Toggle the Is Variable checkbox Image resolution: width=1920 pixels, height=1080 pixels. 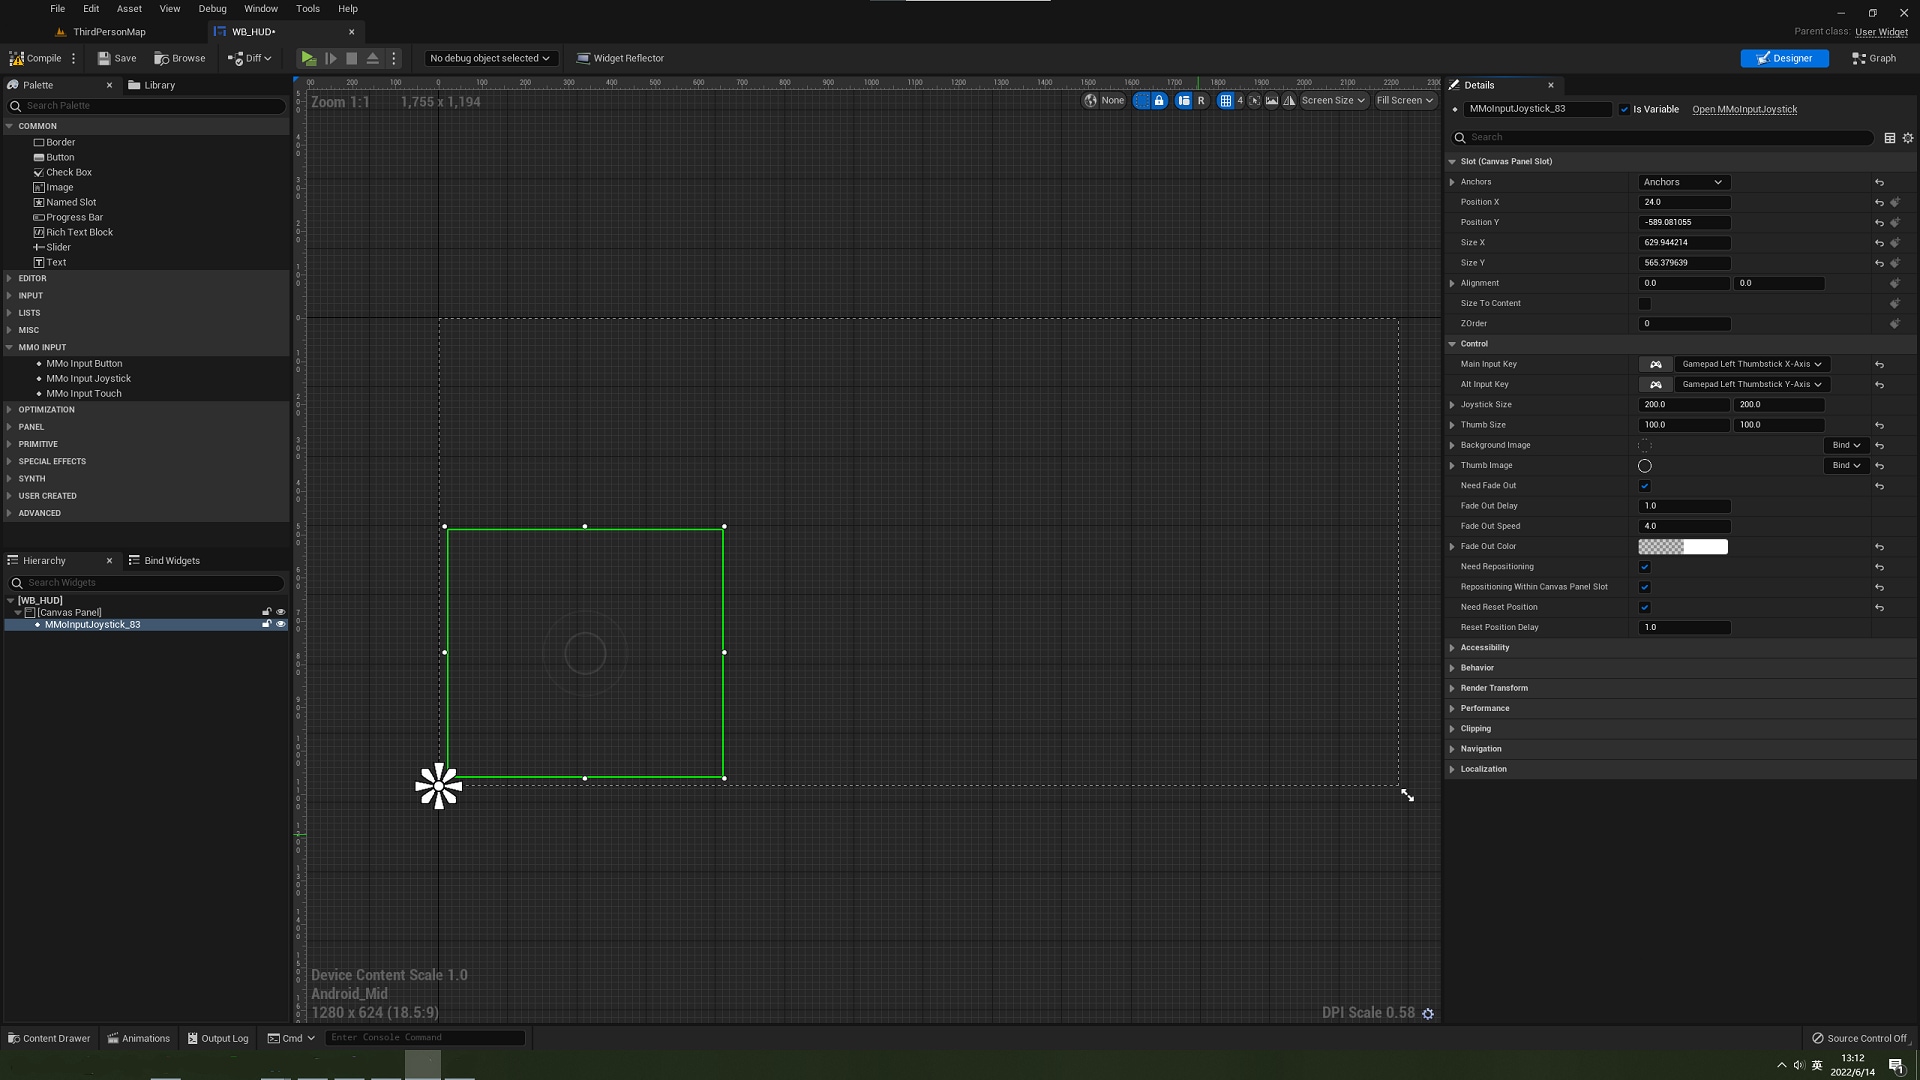point(1624,110)
